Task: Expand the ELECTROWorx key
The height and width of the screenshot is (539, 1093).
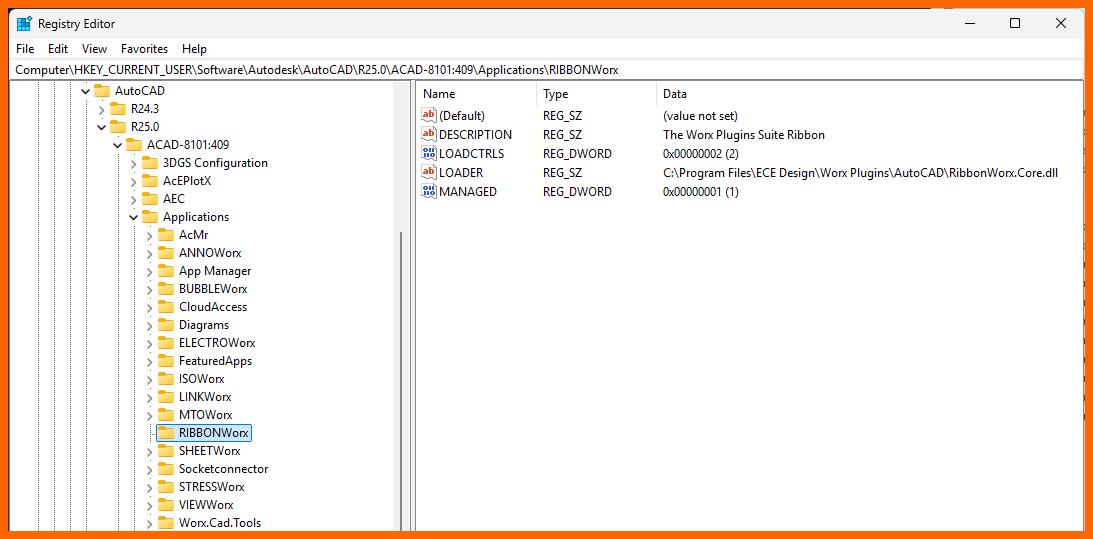Action: (x=149, y=343)
